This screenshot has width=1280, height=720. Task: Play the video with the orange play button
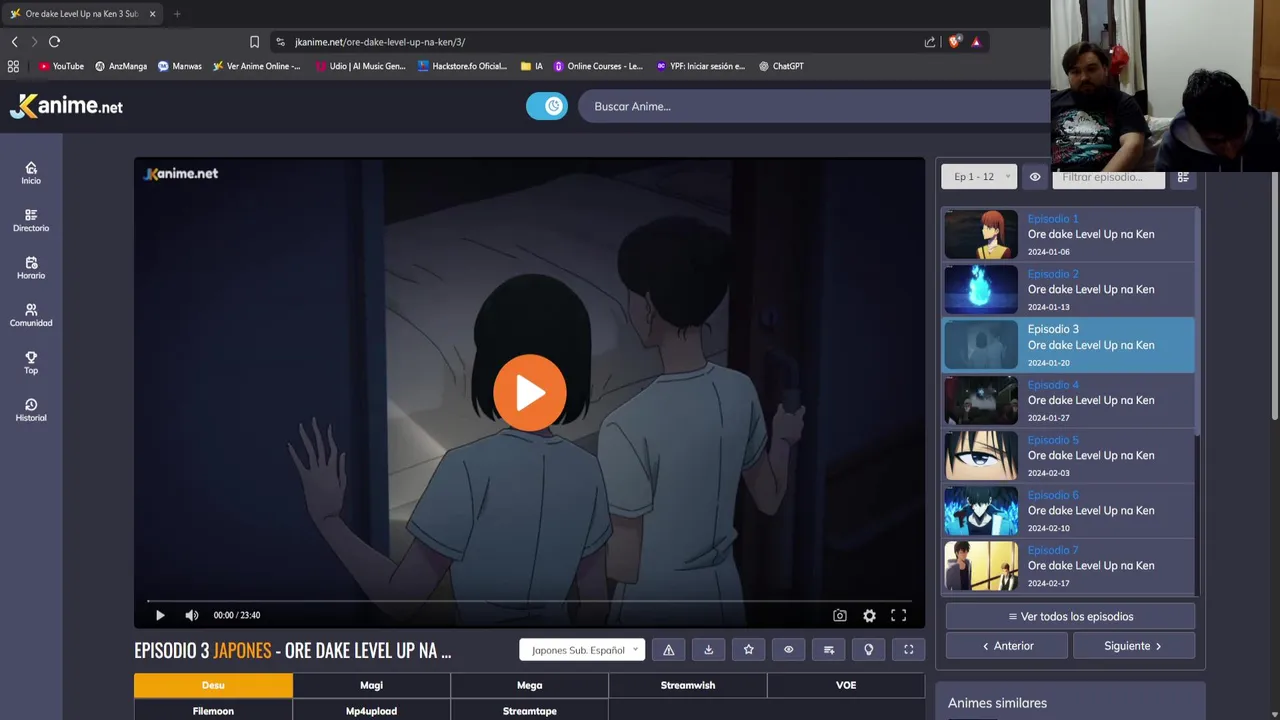(x=530, y=393)
